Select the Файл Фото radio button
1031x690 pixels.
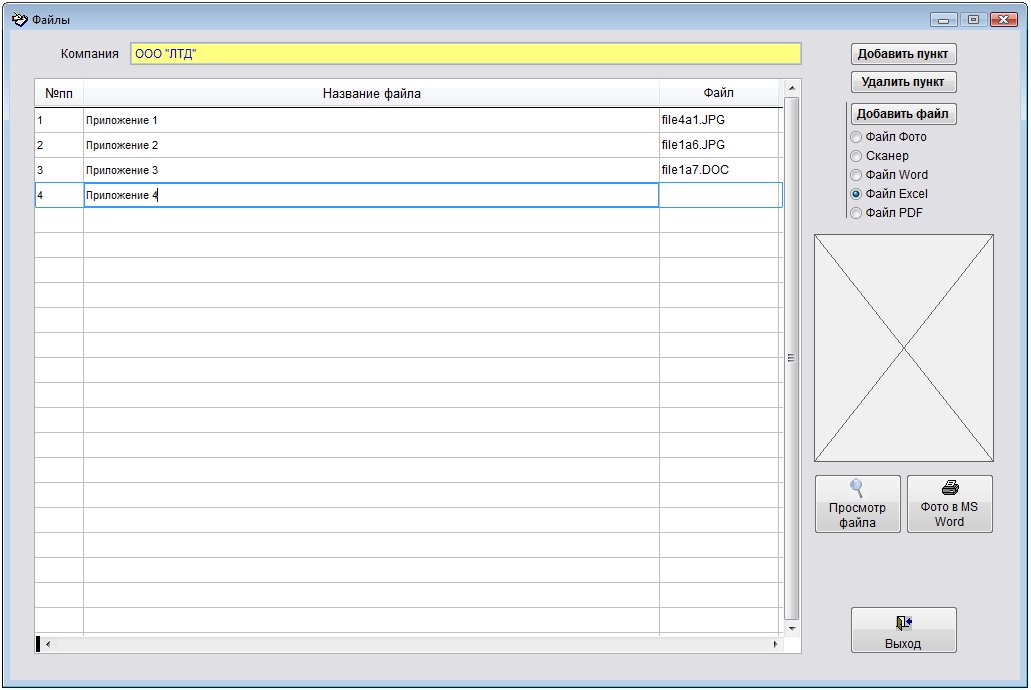(856, 137)
